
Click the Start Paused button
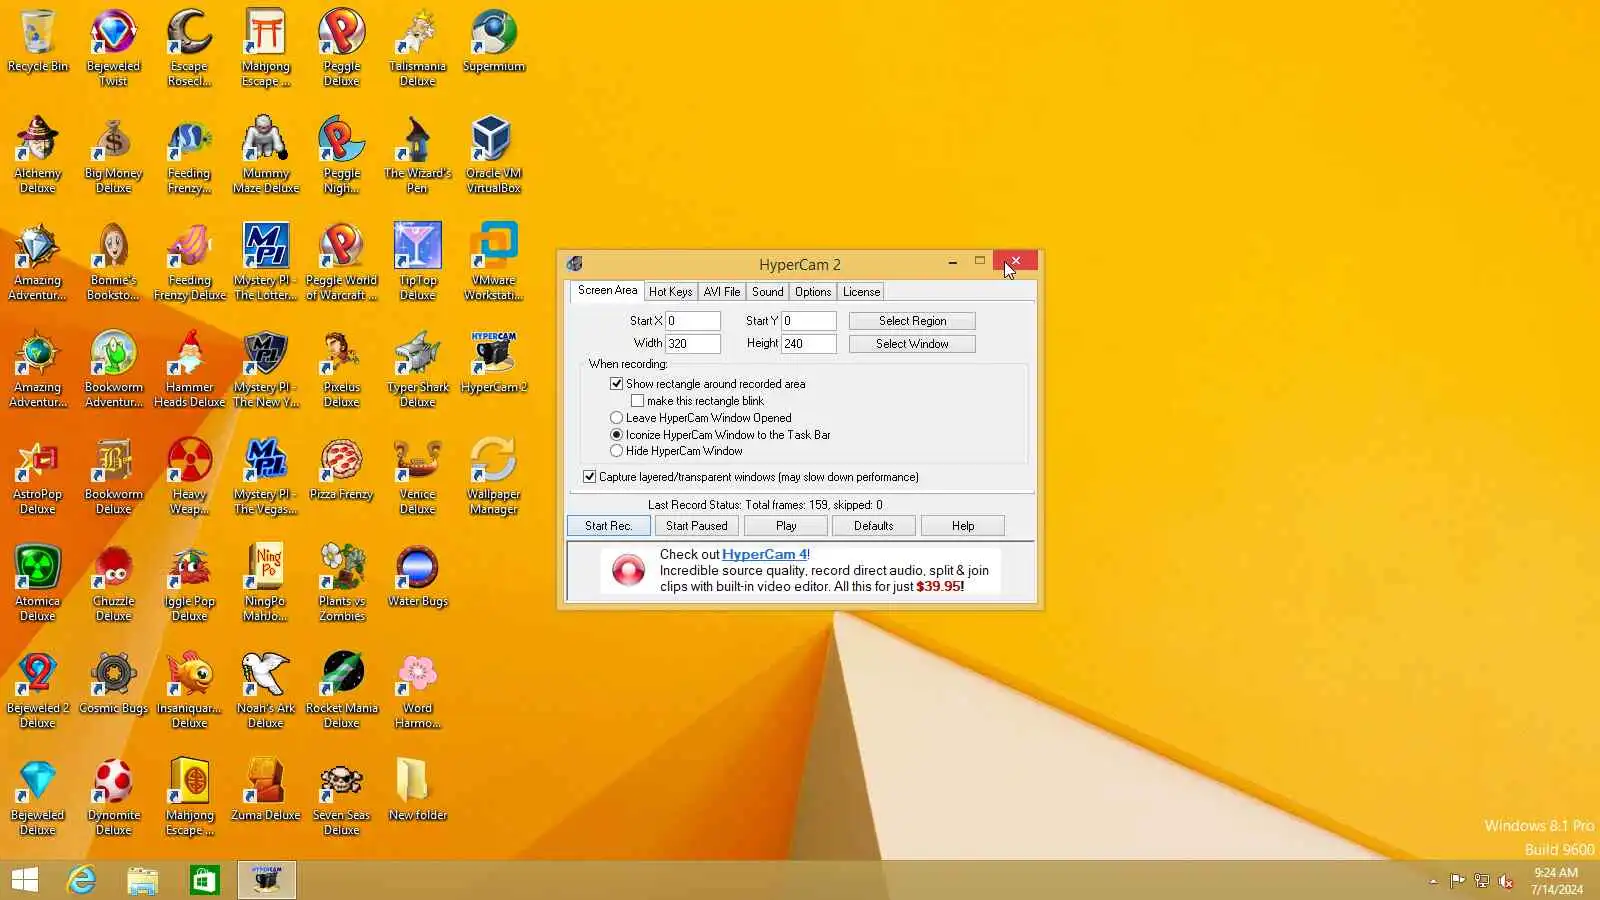pyautogui.click(x=697, y=526)
